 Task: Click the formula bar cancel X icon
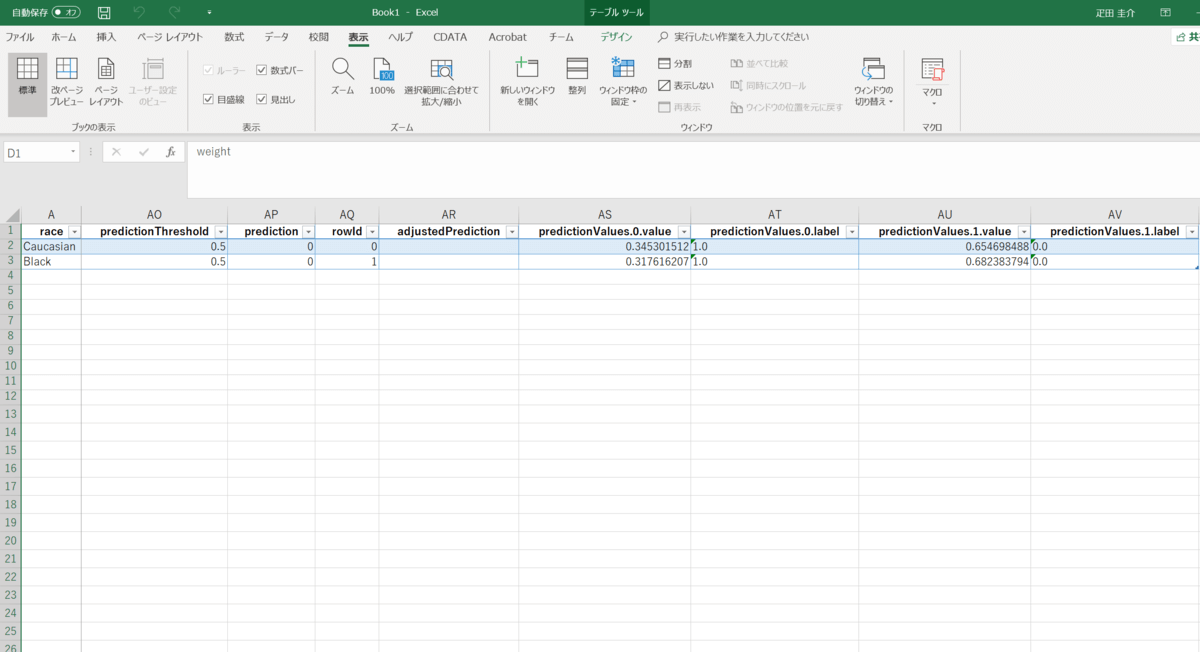116,152
